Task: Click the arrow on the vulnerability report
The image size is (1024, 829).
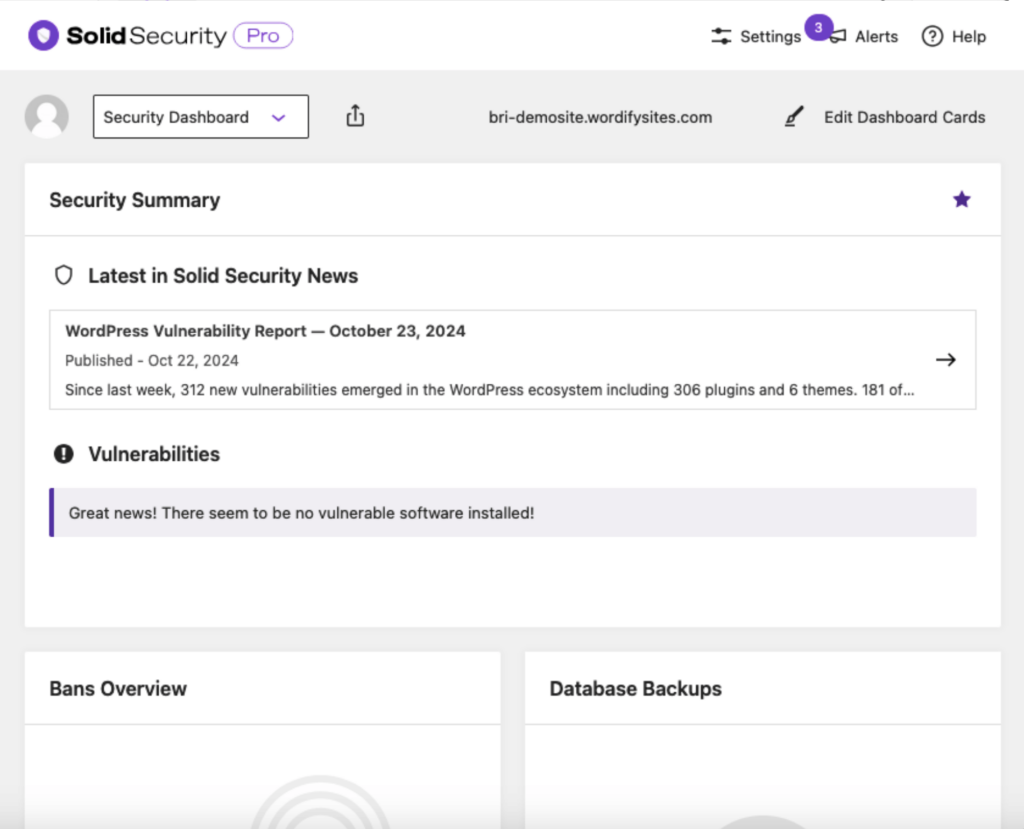Action: [945, 360]
